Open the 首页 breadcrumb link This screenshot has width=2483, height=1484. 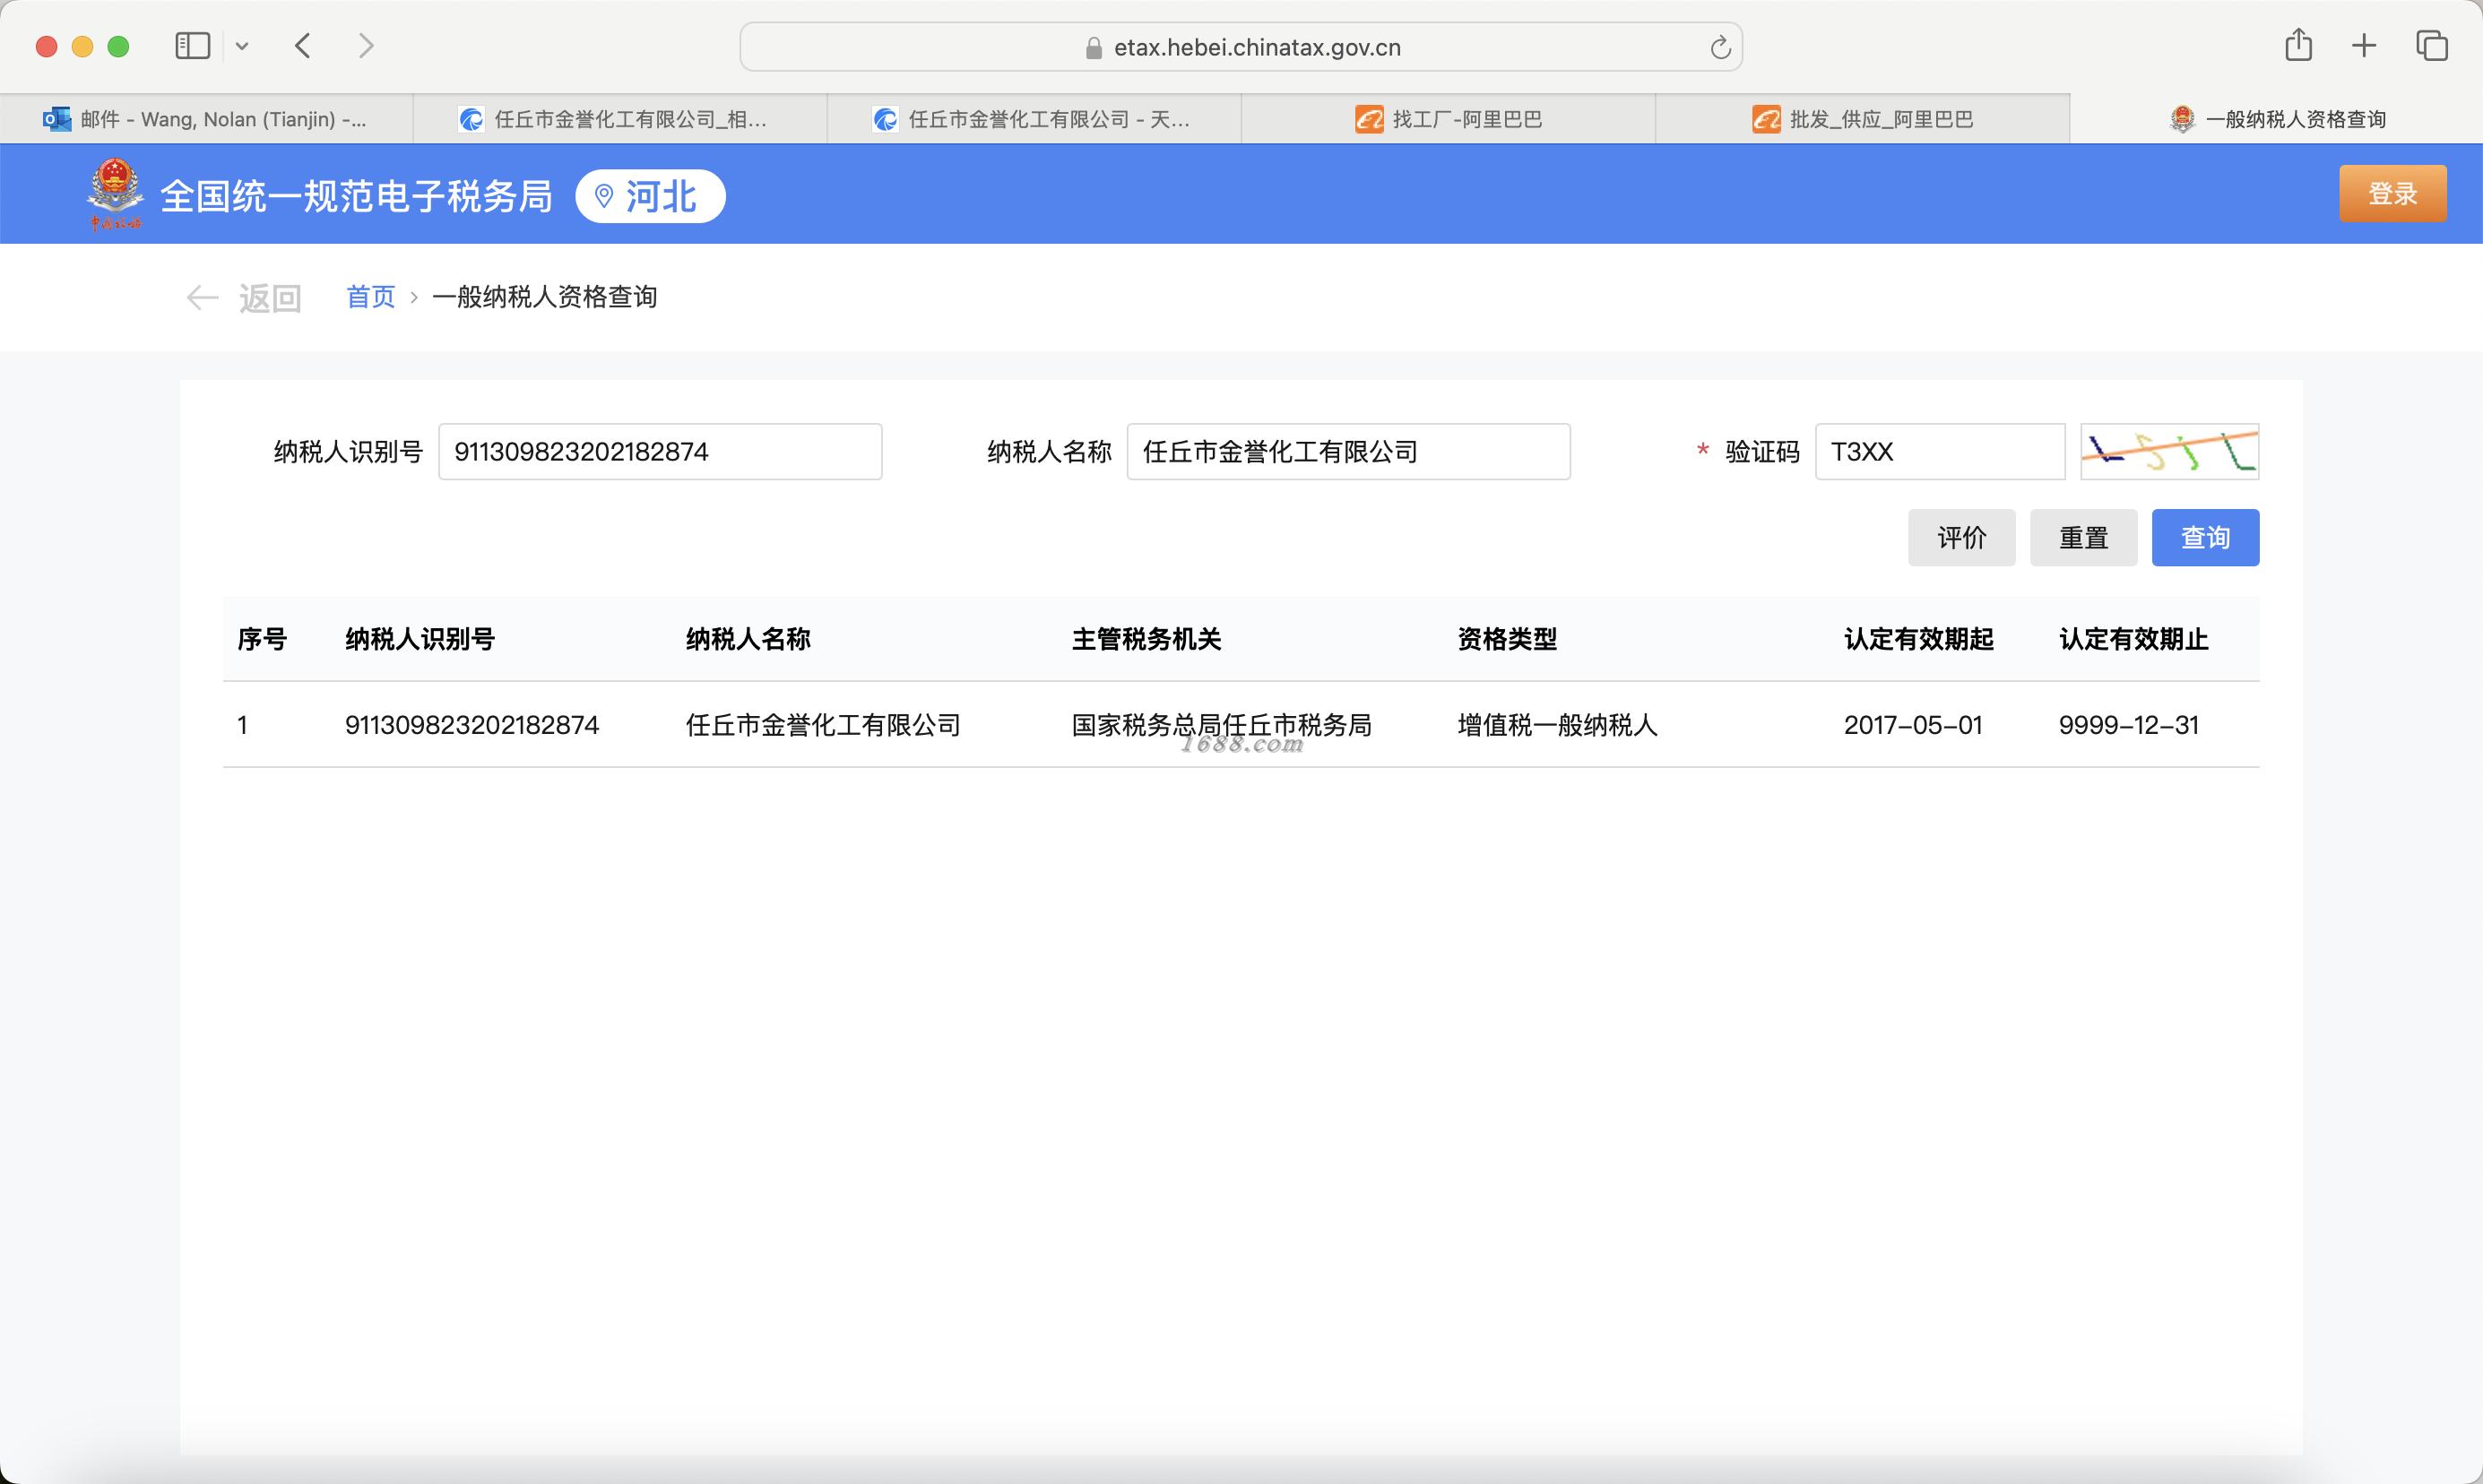[x=370, y=297]
